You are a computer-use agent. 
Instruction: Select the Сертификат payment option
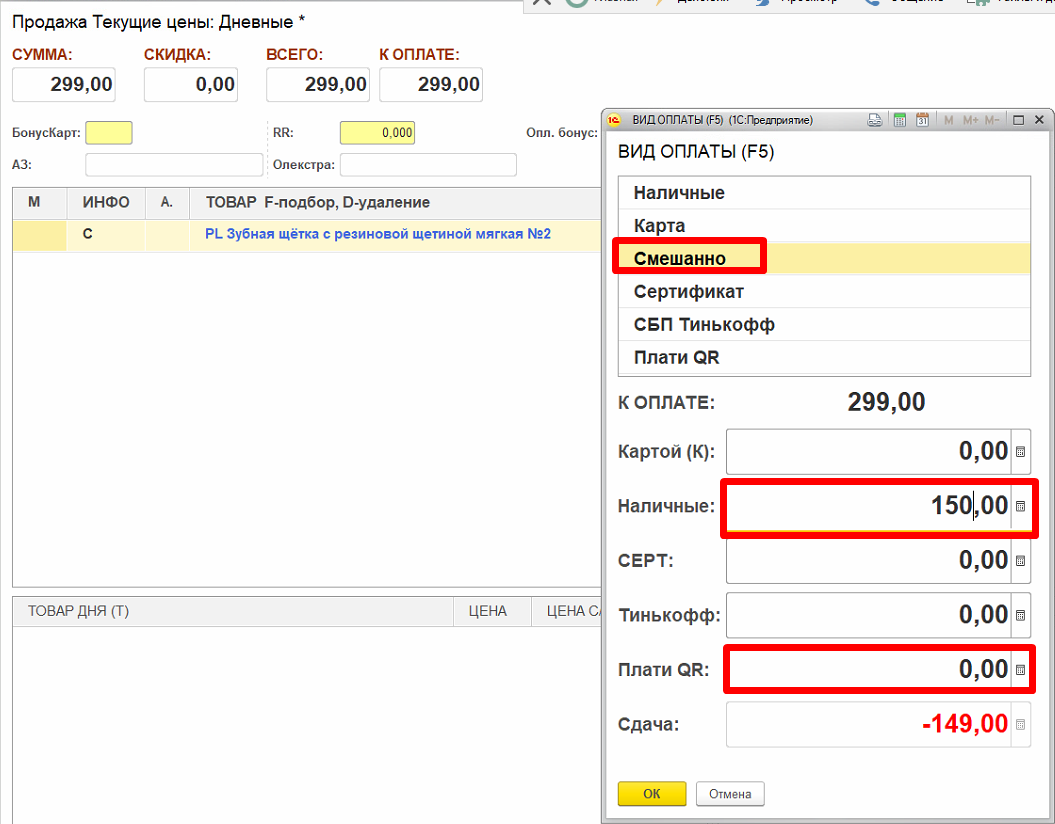689,292
